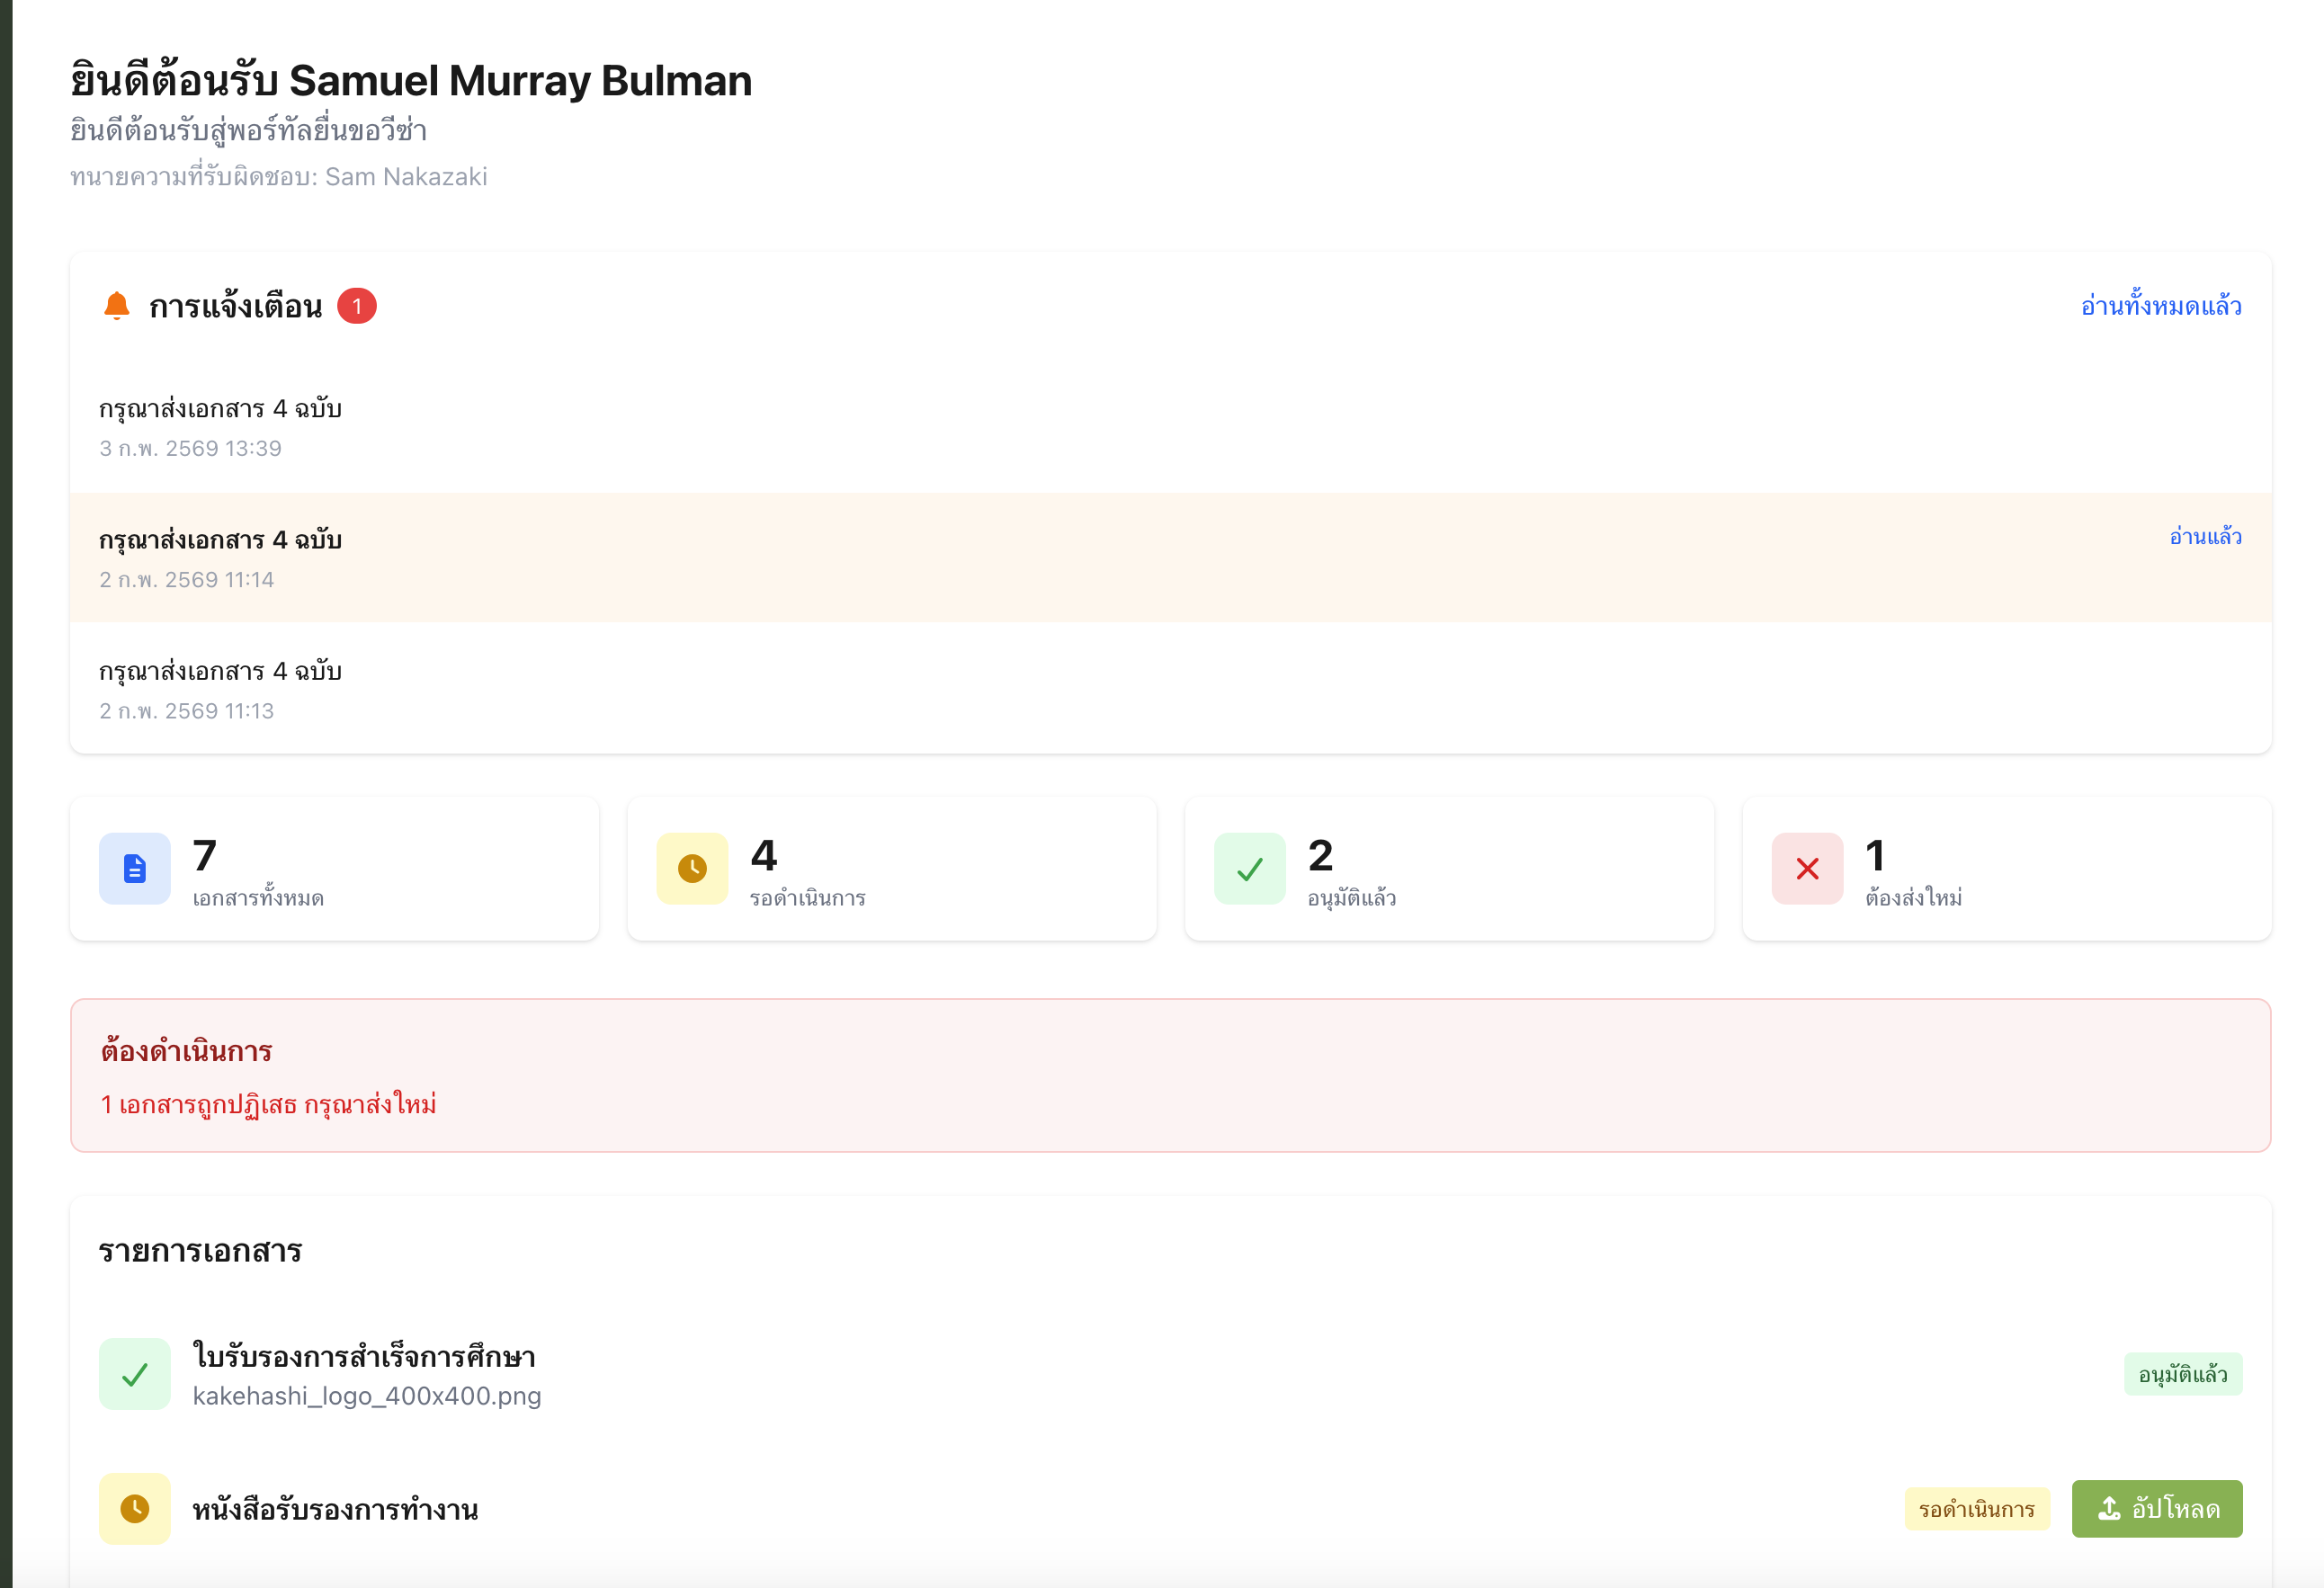Click the อนุมัติแล้ว status badge on certificate

(x=2182, y=1374)
